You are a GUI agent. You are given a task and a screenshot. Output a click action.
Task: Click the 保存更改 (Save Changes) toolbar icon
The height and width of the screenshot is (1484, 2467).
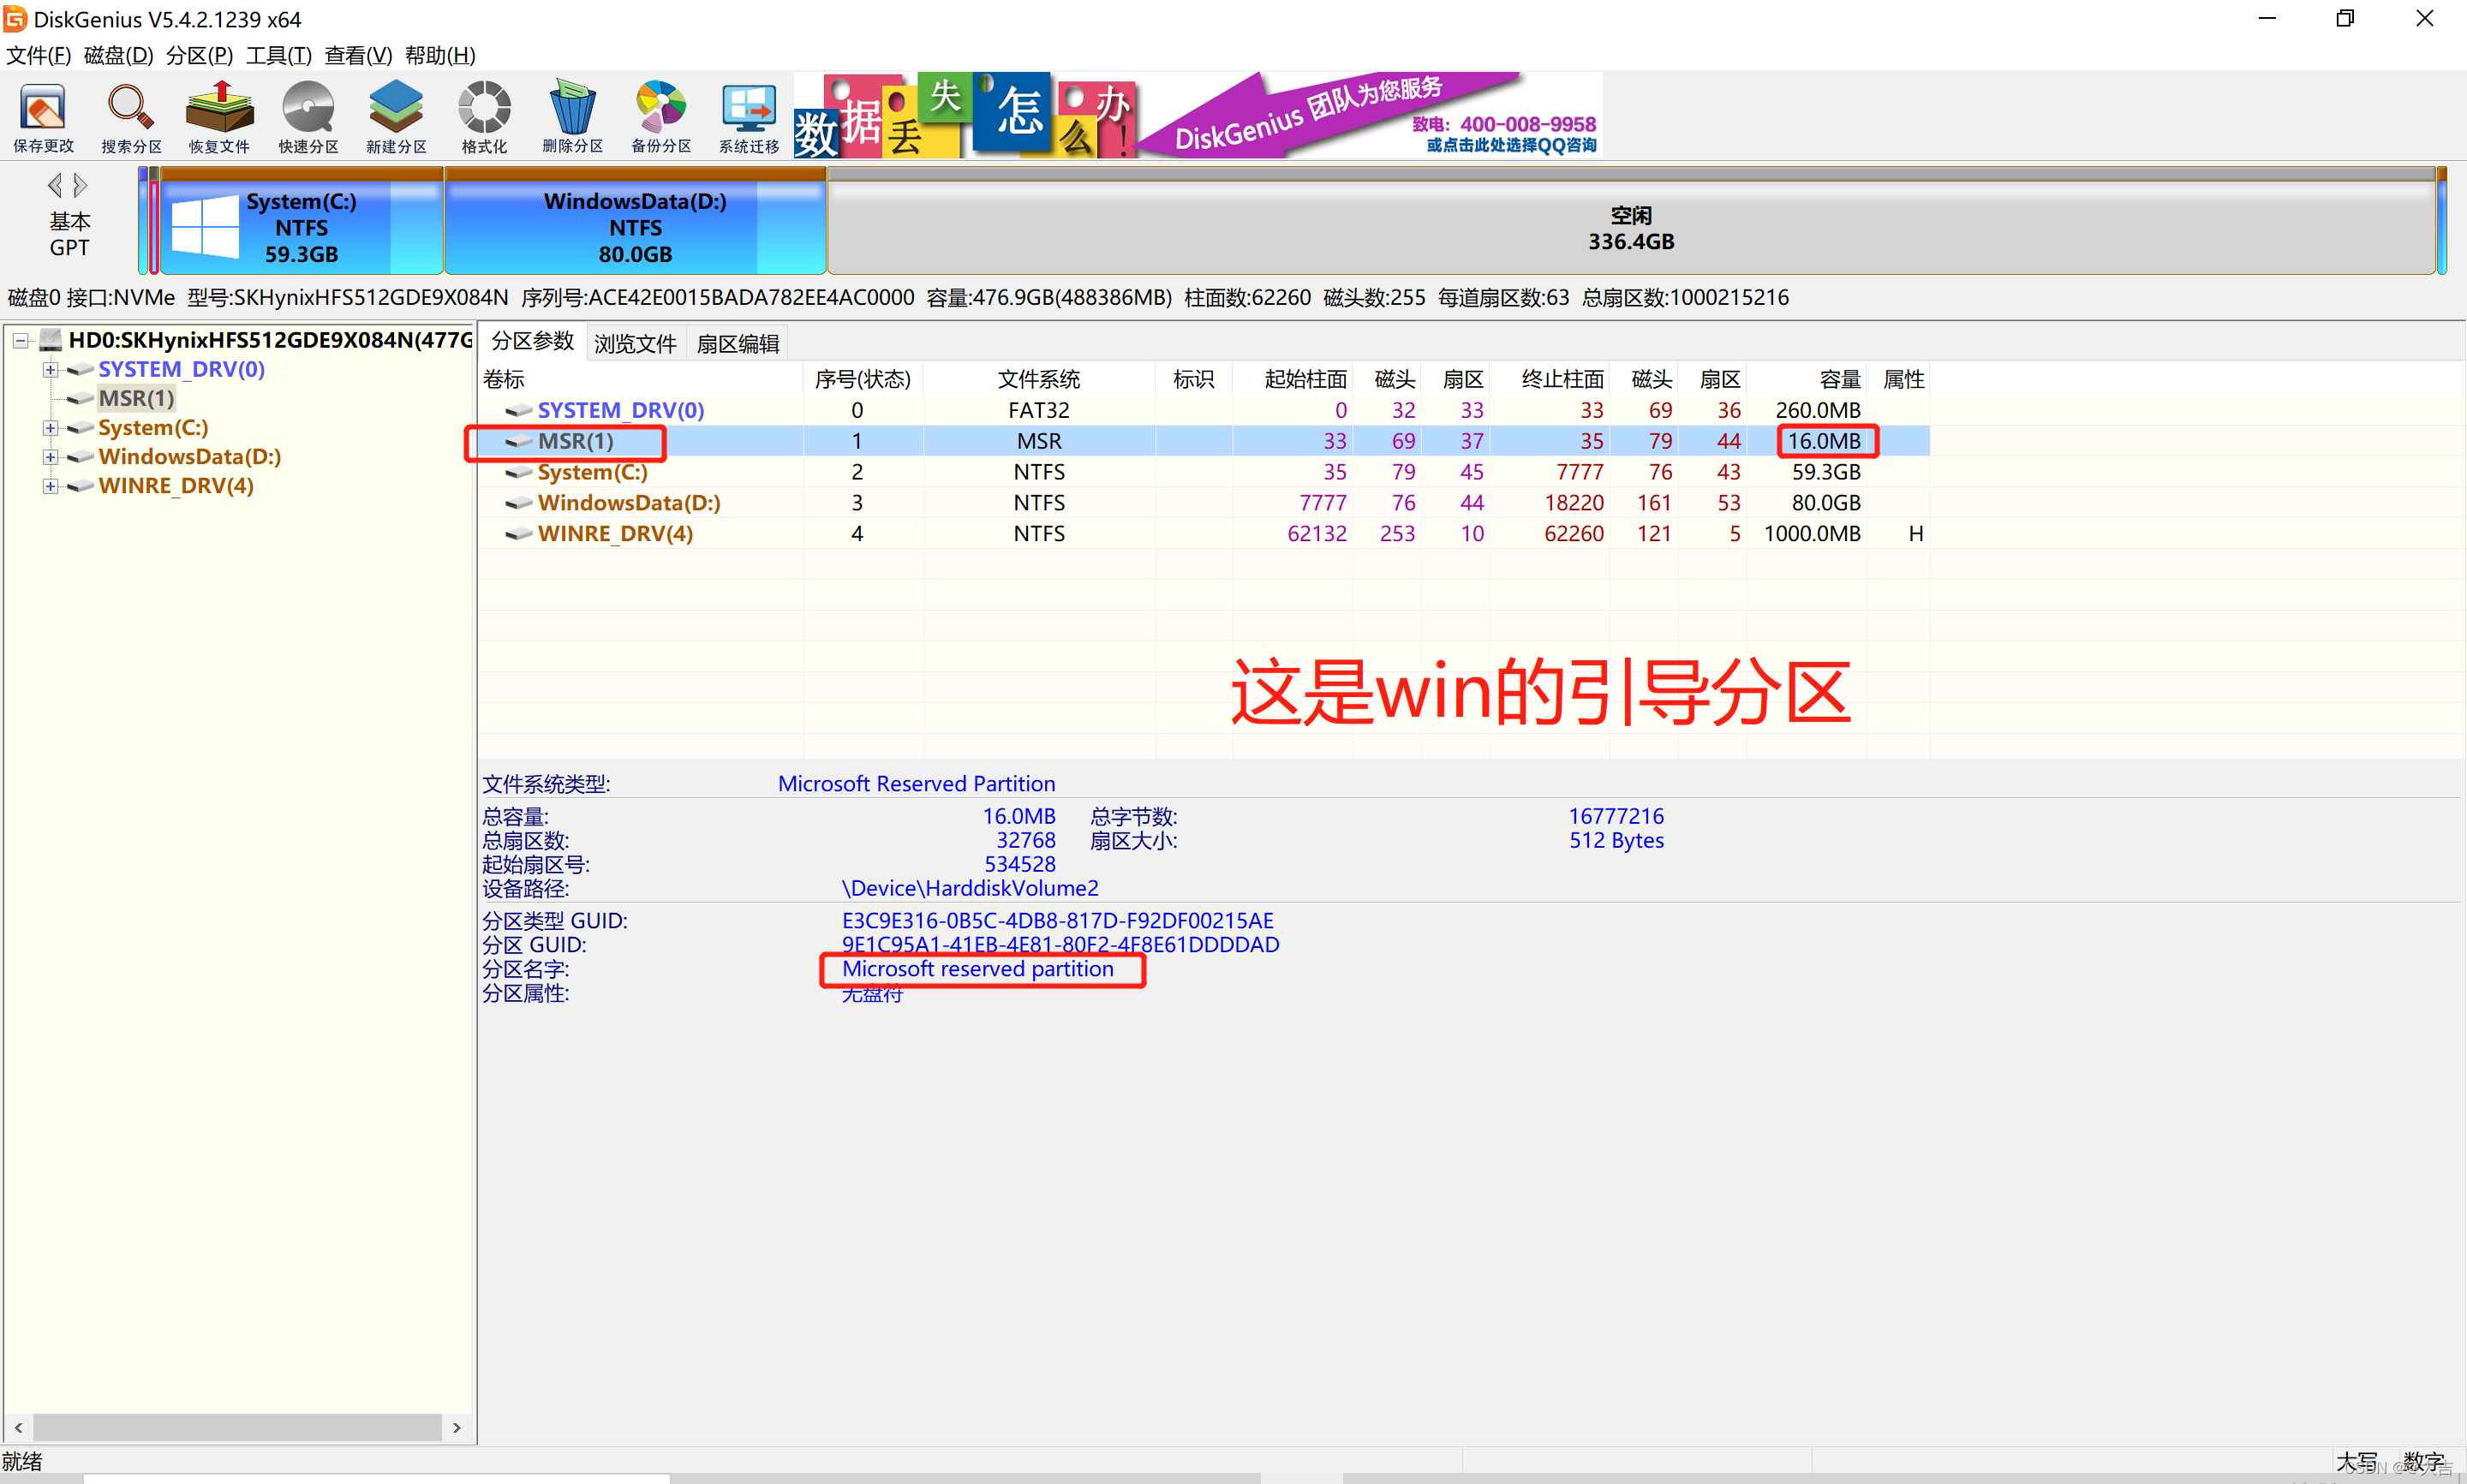(x=43, y=118)
